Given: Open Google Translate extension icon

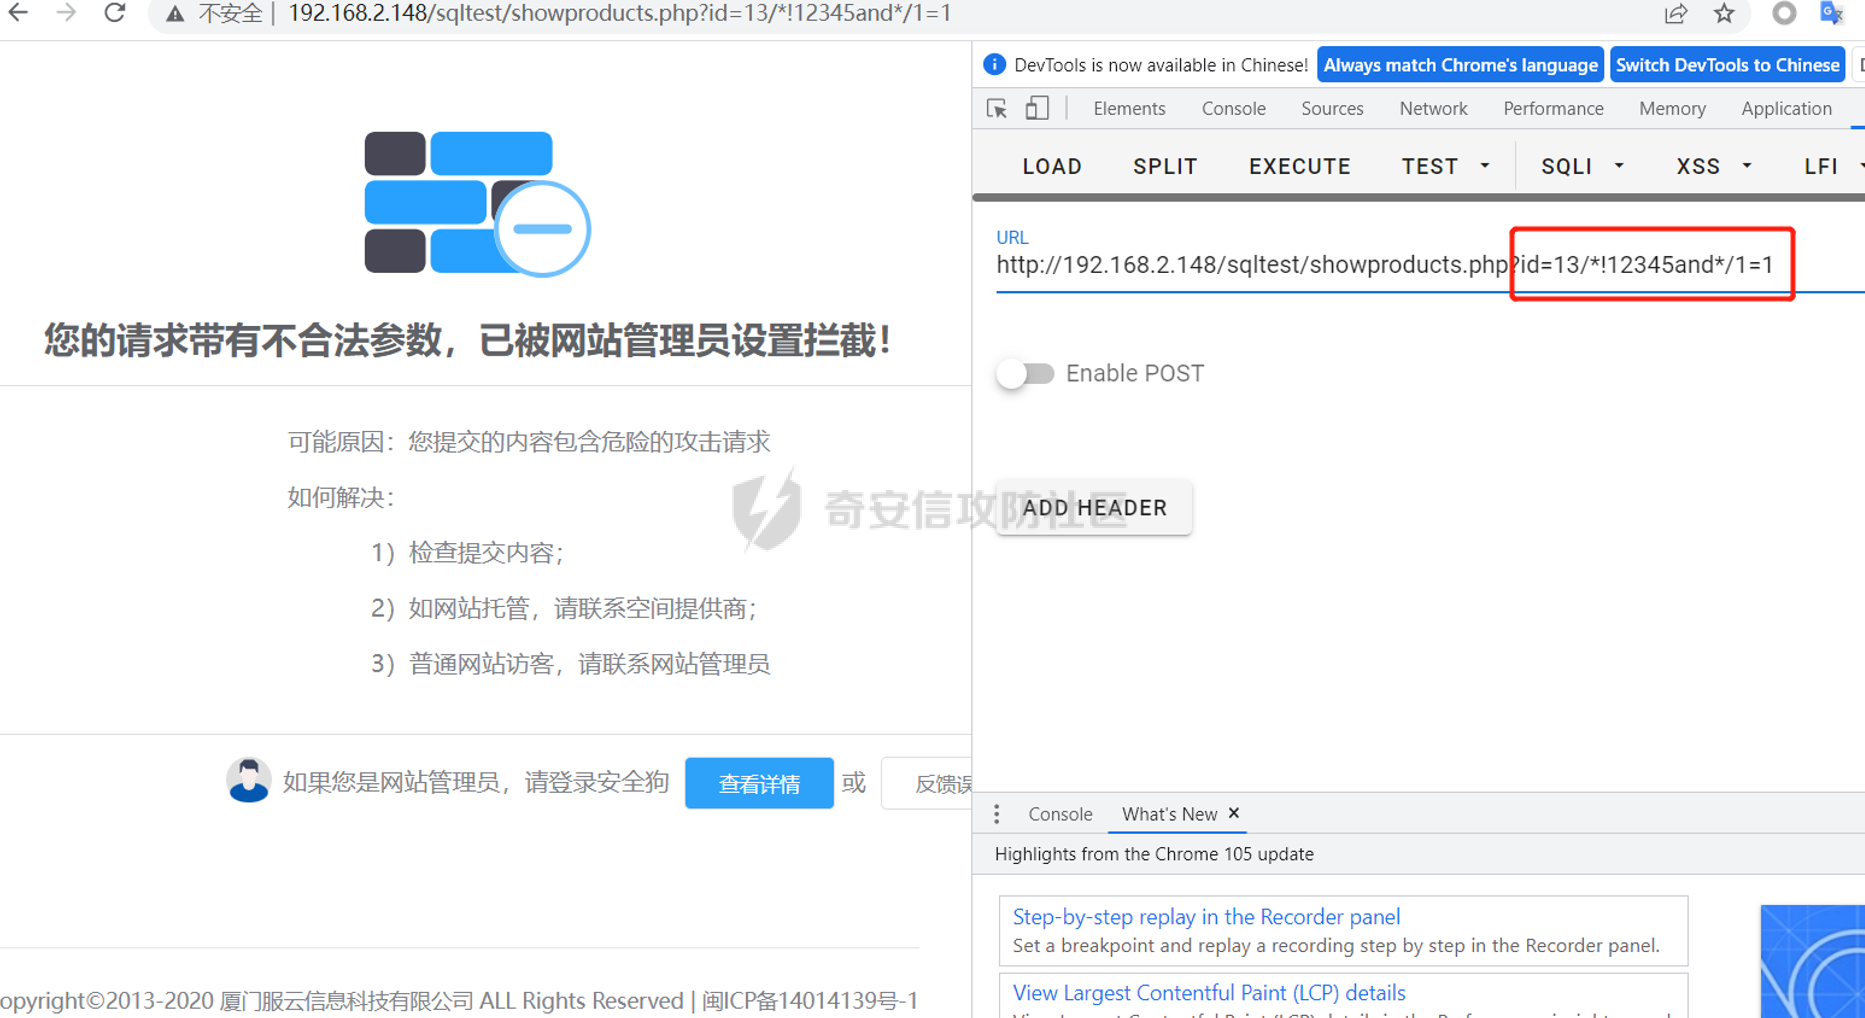Looking at the screenshot, I should click(1832, 14).
